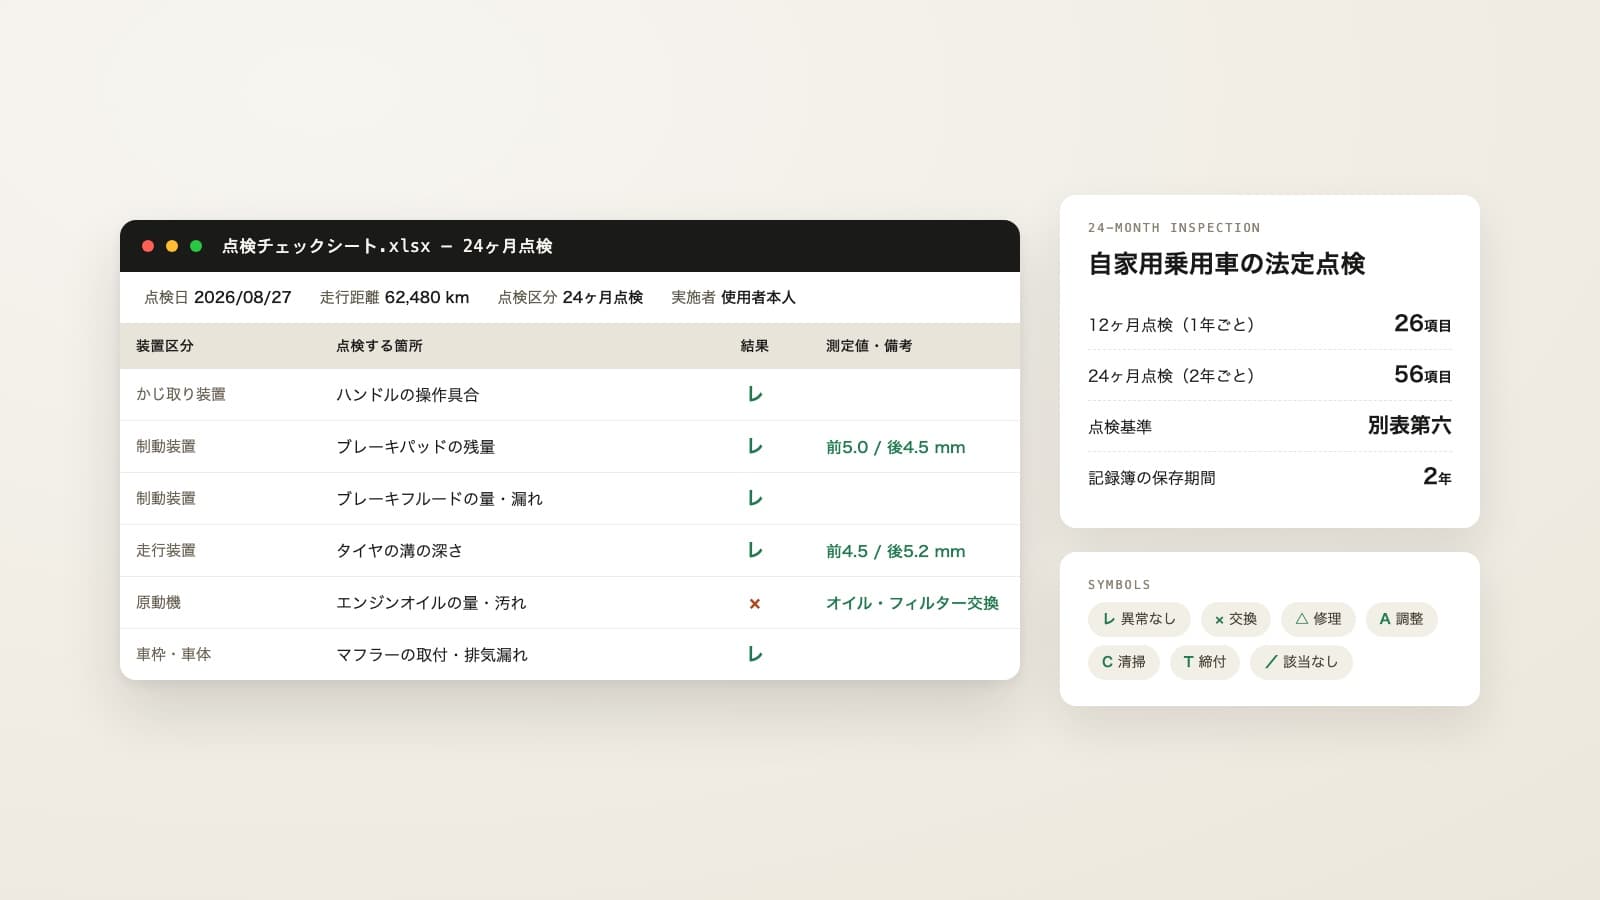Image resolution: width=1600 pixels, height=900 pixels.
Task: Select the エンジンオイルの量・汚れ cell
Action: tap(431, 603)
